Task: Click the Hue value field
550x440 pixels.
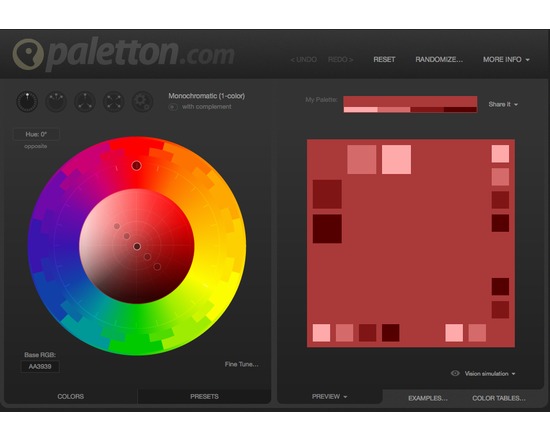Action: pos(36,134)
